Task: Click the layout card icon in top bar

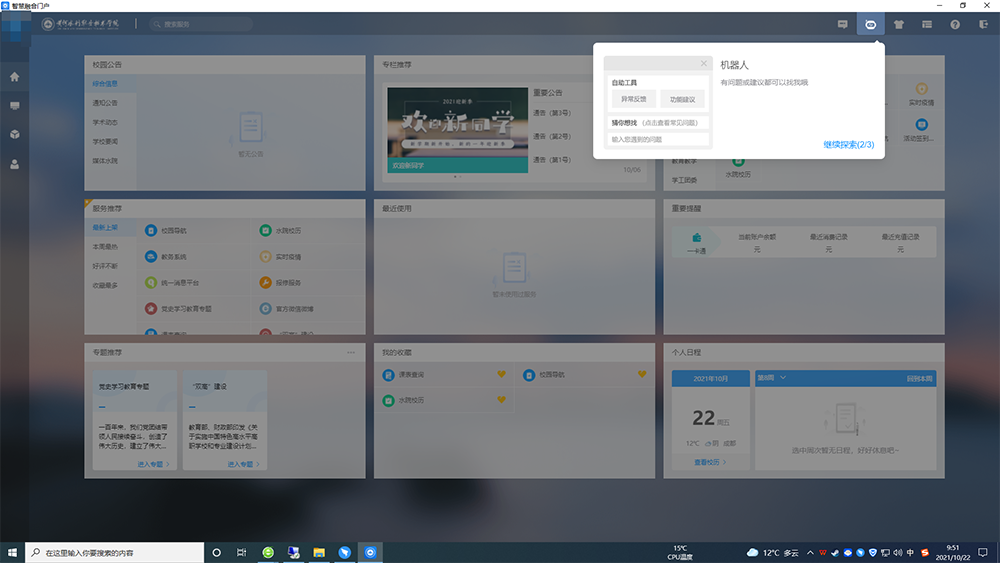Action: point(927,23)
